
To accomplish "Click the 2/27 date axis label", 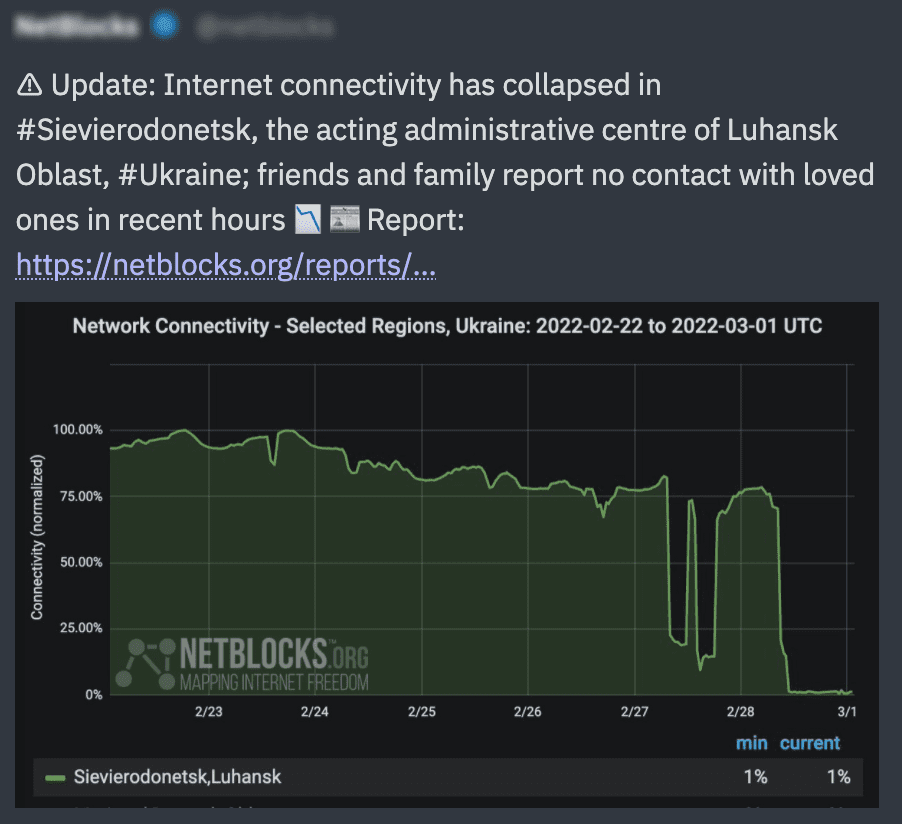I will tap(635, 712).
